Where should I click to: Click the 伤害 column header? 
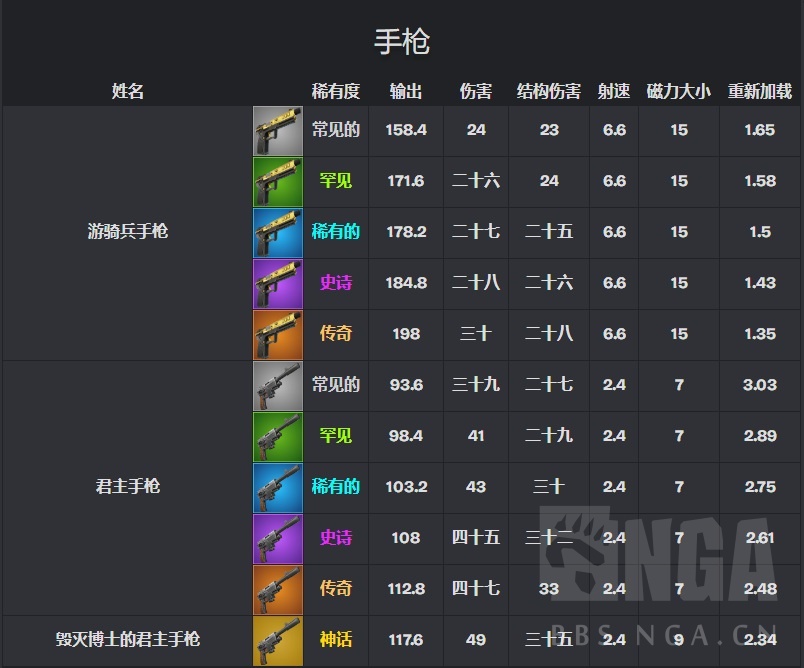476,91
